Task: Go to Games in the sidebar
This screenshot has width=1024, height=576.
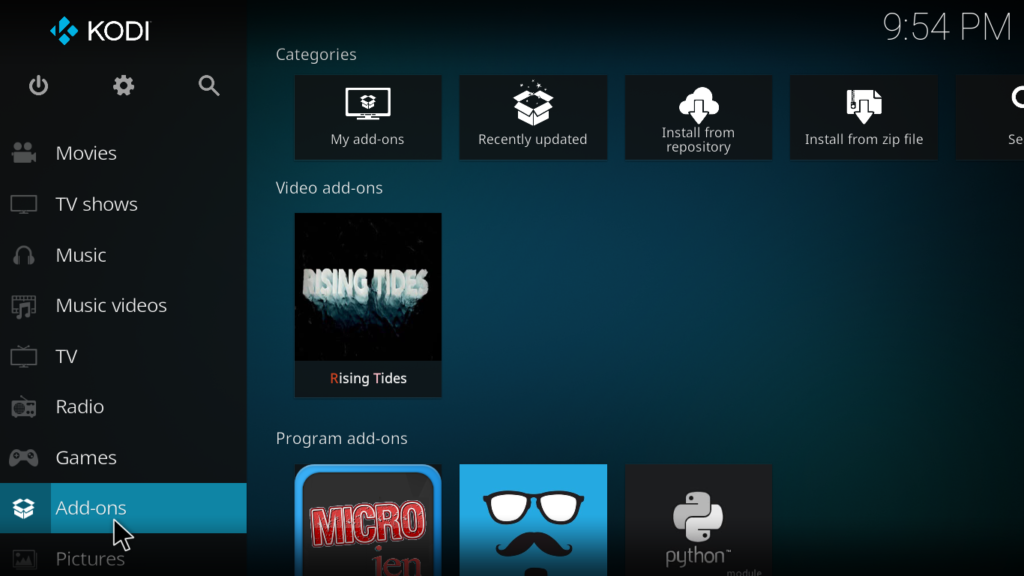Action: [x=86, y=458]
